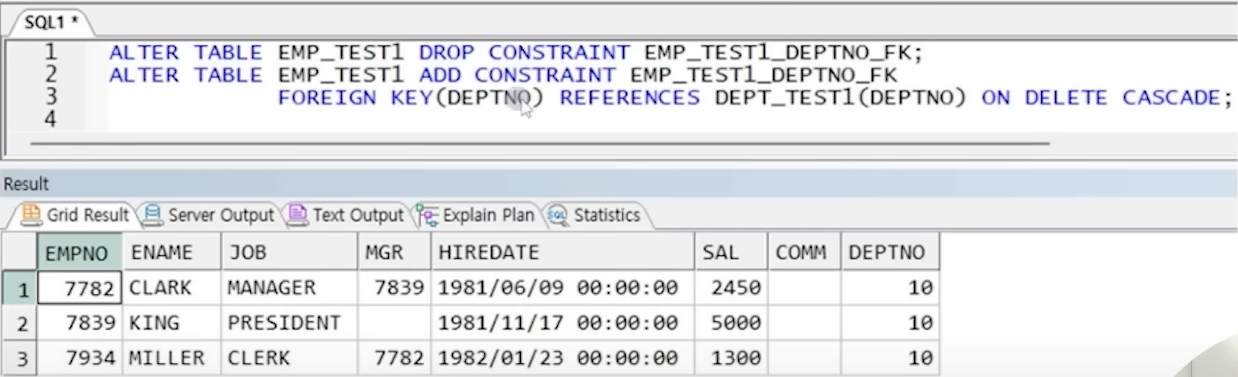Image resolution: width=1238 pixels, height=377 pixels.
Task: Click the EMPNO cell 7934
Action: click(81, 358)
